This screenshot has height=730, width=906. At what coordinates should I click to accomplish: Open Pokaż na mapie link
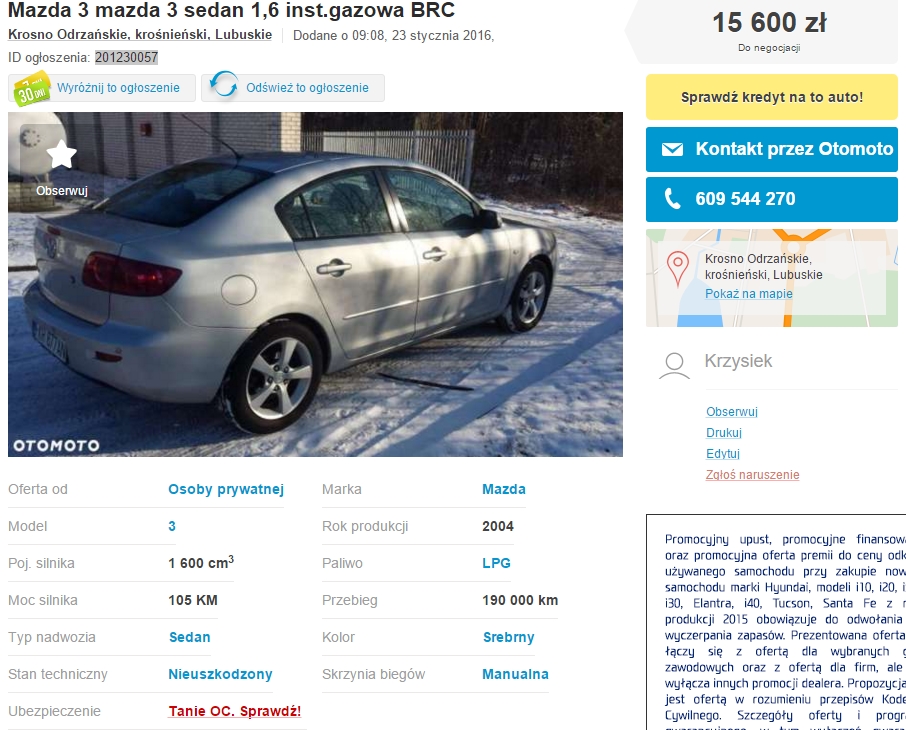point(748,294)
